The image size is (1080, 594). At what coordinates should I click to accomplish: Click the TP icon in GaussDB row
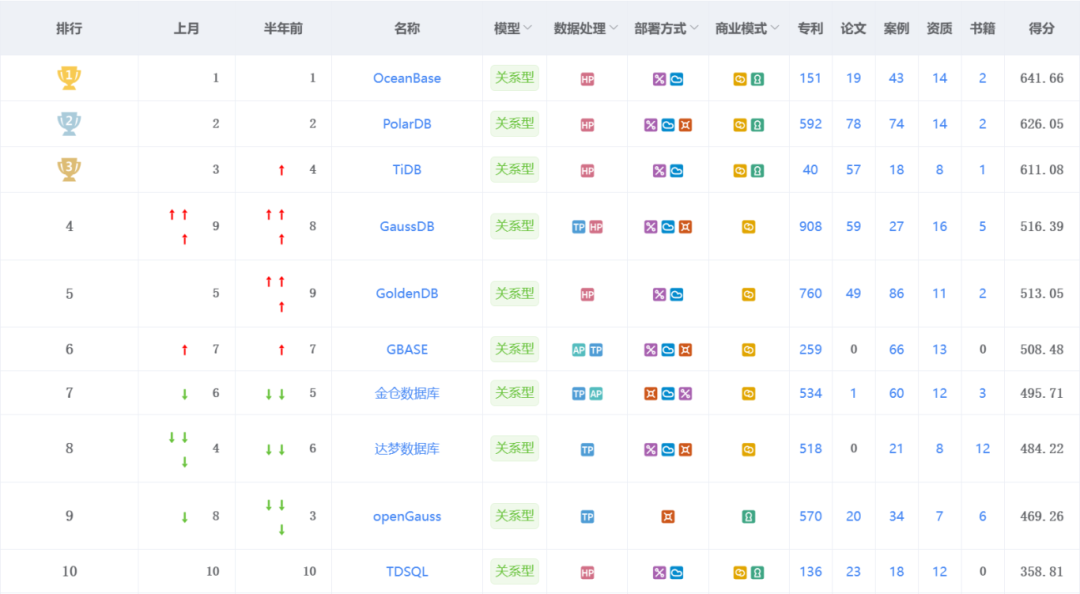[579, 227]
